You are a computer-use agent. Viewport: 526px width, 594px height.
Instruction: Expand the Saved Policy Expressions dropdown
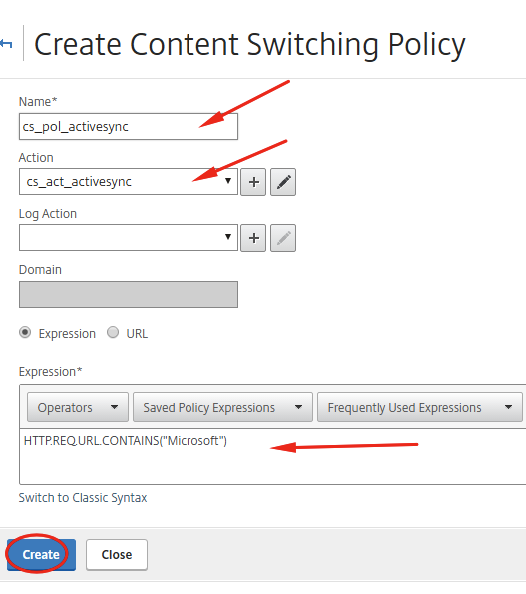click(223, 407)
